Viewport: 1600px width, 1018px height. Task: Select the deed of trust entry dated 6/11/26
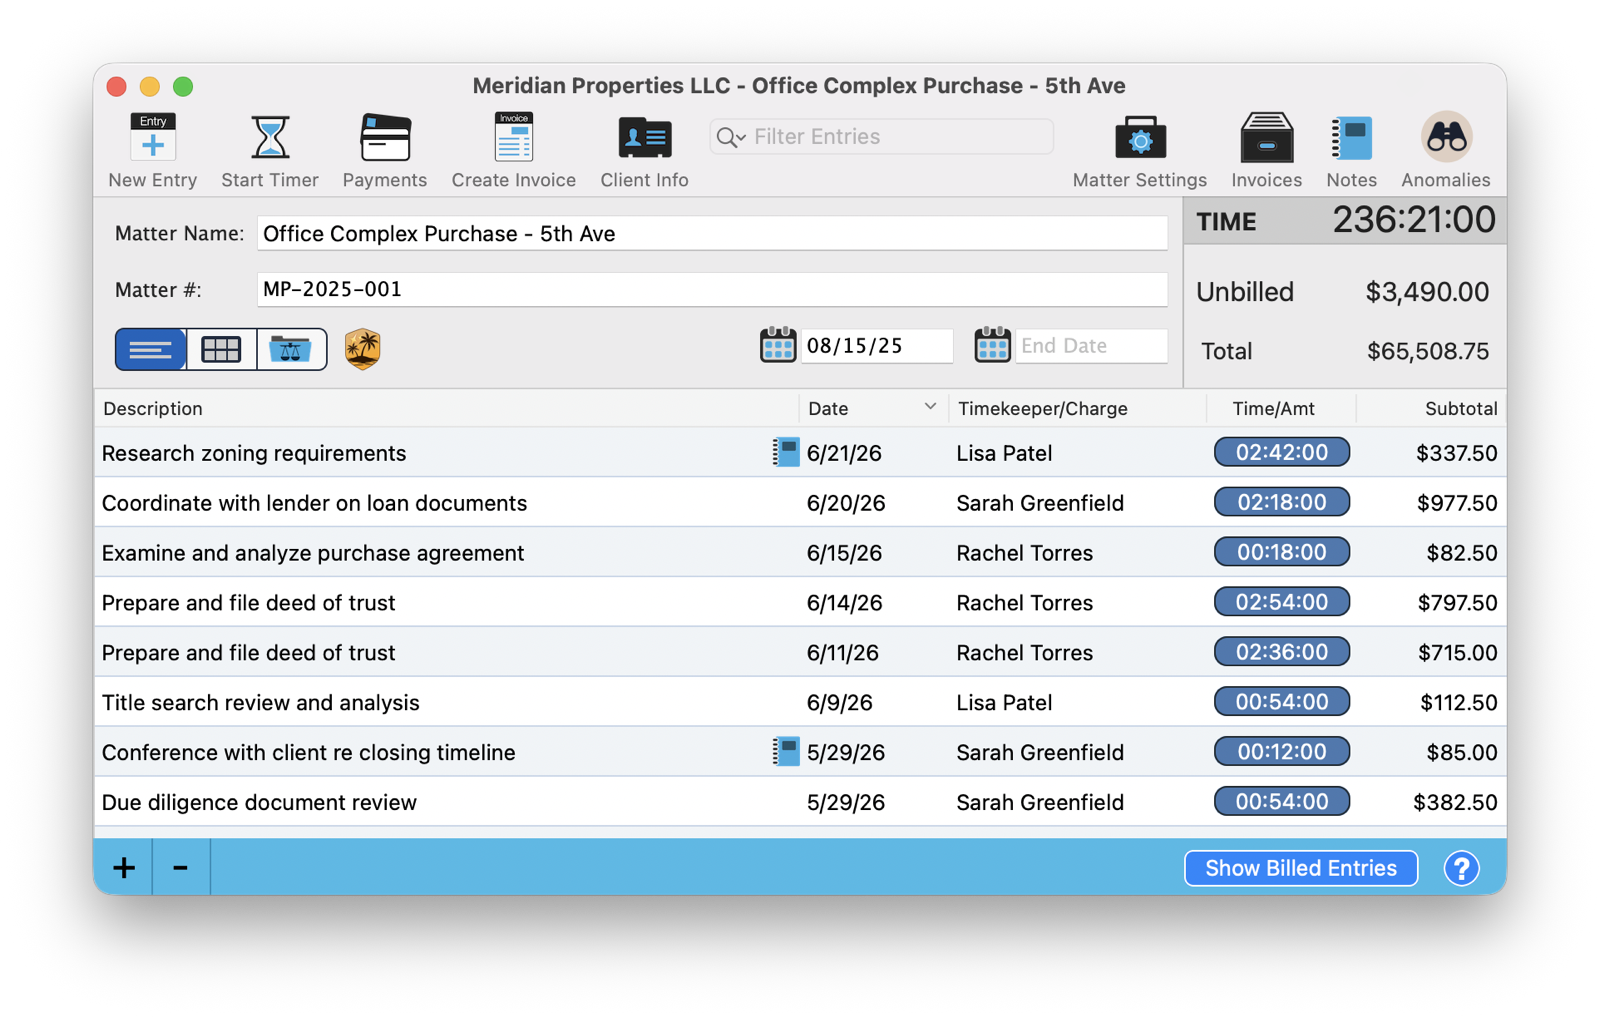point(800,652)
